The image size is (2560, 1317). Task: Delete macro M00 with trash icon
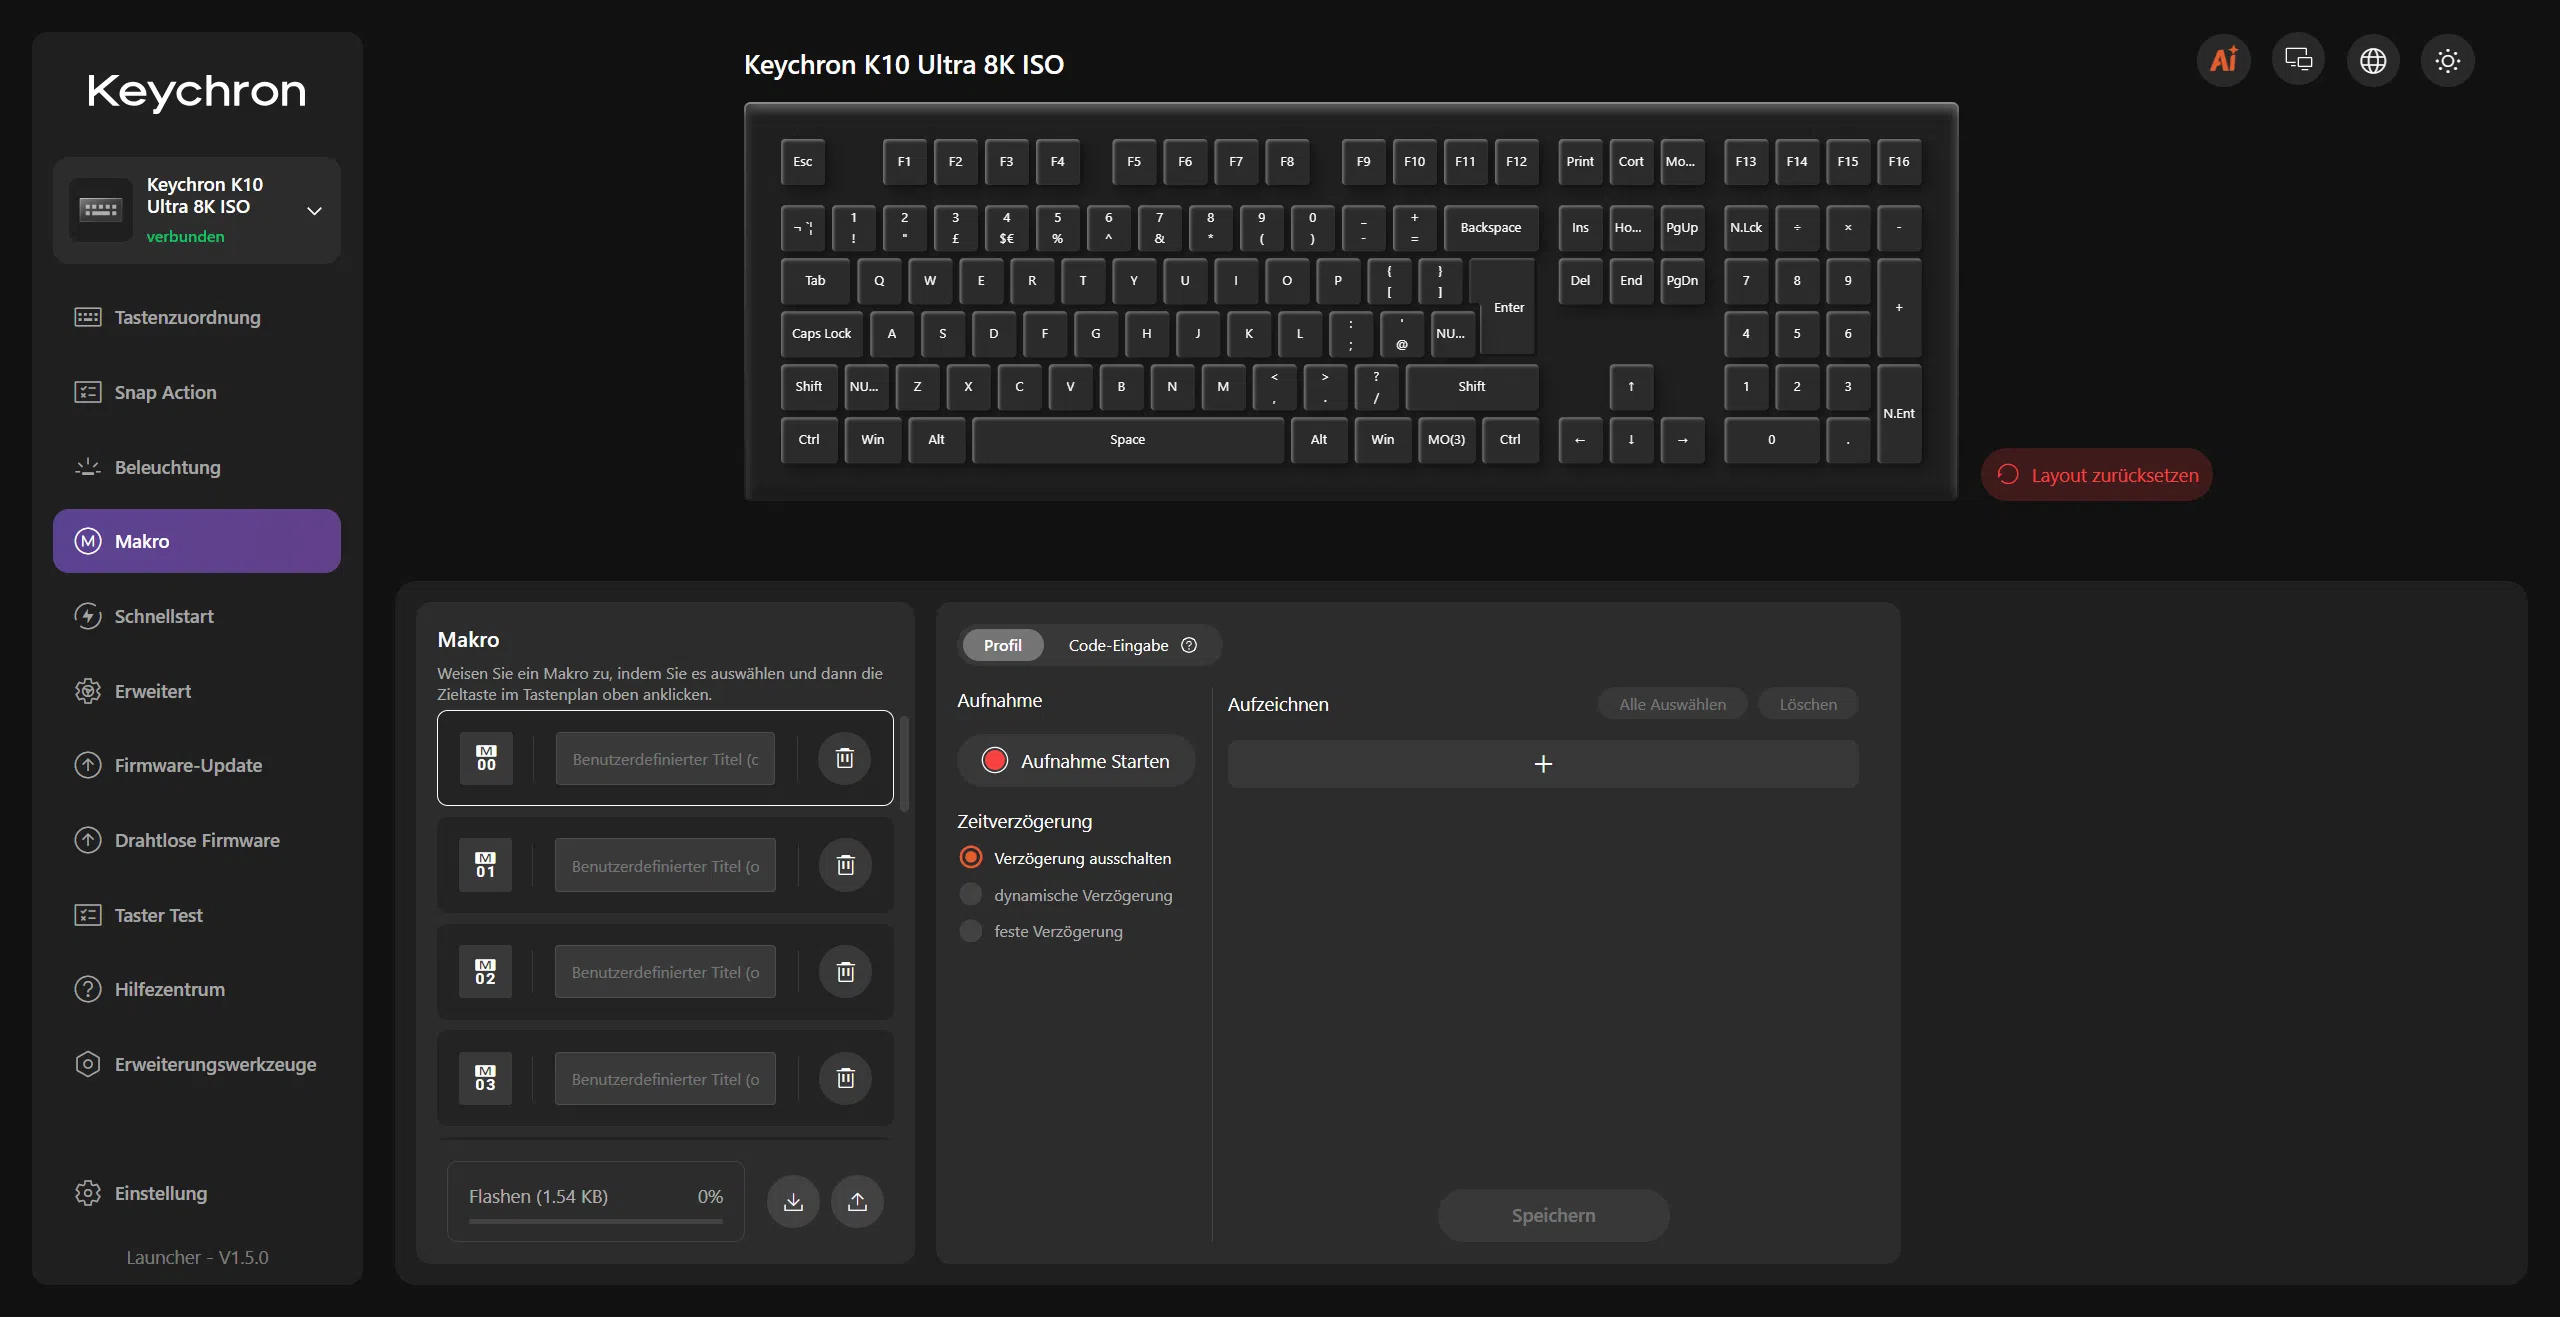[845, 758]
